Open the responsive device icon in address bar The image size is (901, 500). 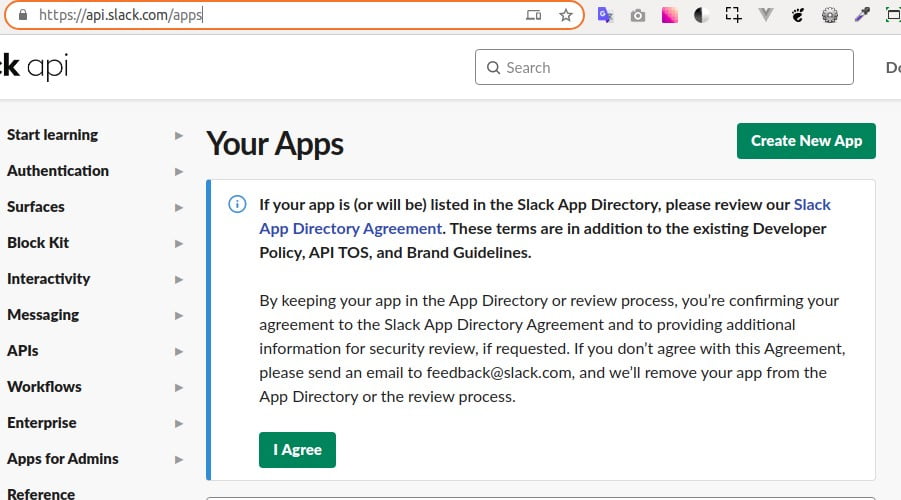pyautogui.click(x=534, y=15)
